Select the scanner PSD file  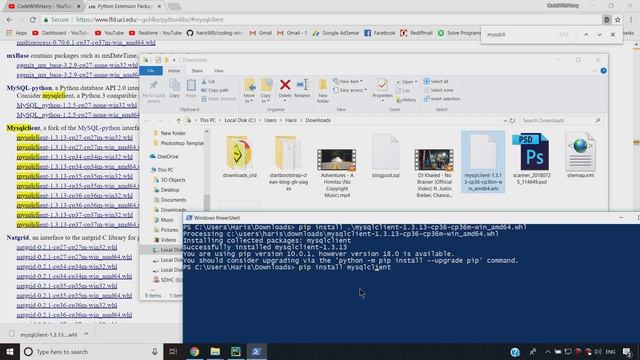click(531, 159)
